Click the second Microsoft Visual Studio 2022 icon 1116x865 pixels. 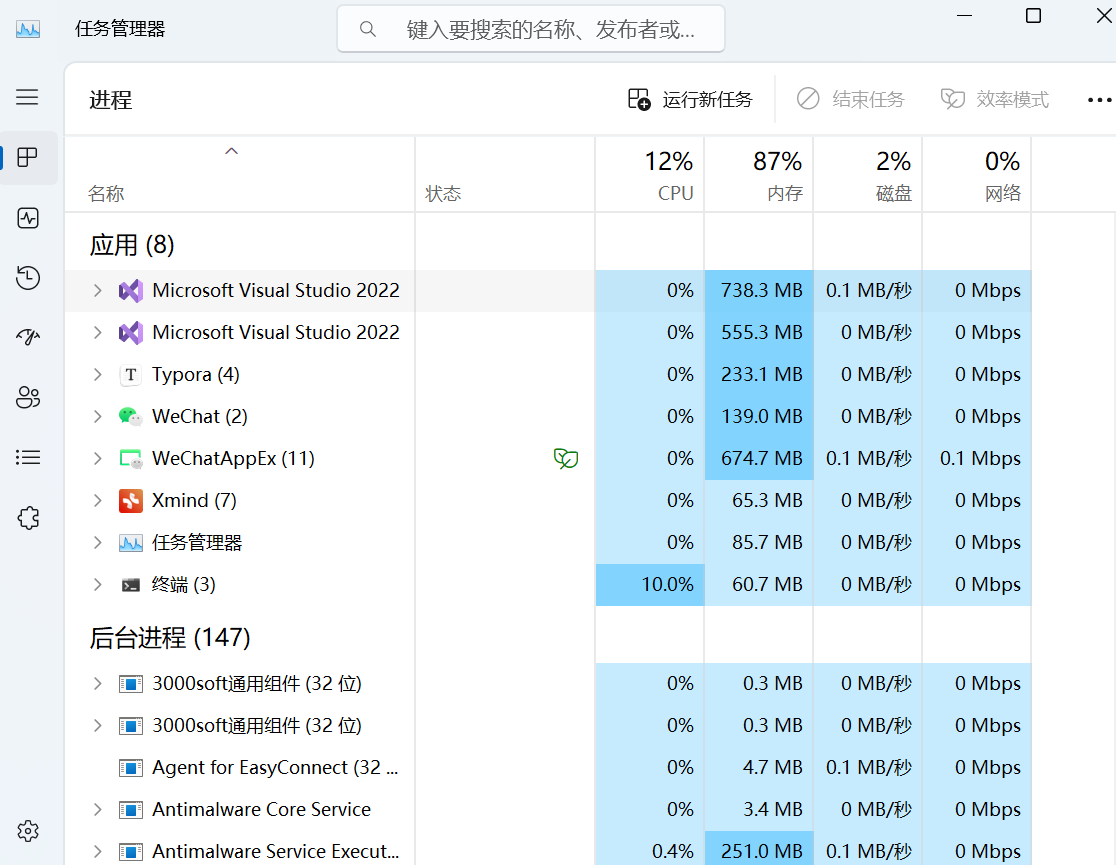pyautogui.click(x=130, y=332)
